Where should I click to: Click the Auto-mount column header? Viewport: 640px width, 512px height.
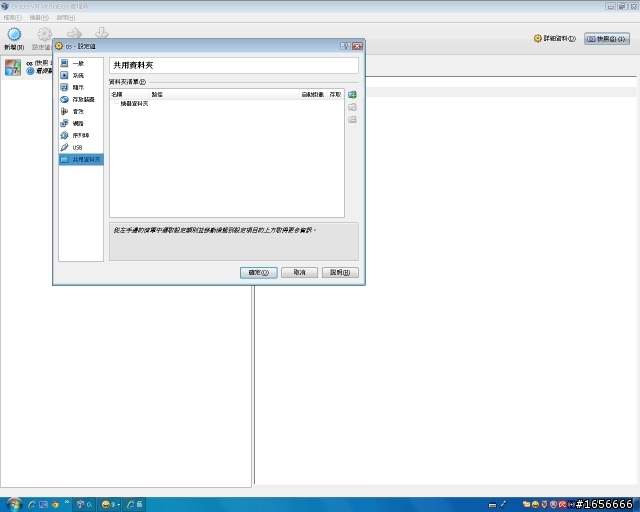(313, 94)
